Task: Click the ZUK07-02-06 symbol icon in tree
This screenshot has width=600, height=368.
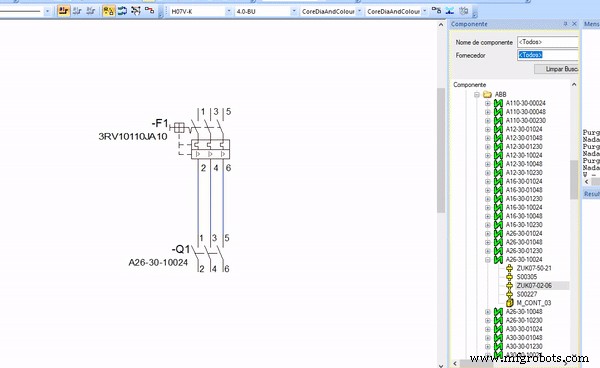Action: (x=509, y=286)
